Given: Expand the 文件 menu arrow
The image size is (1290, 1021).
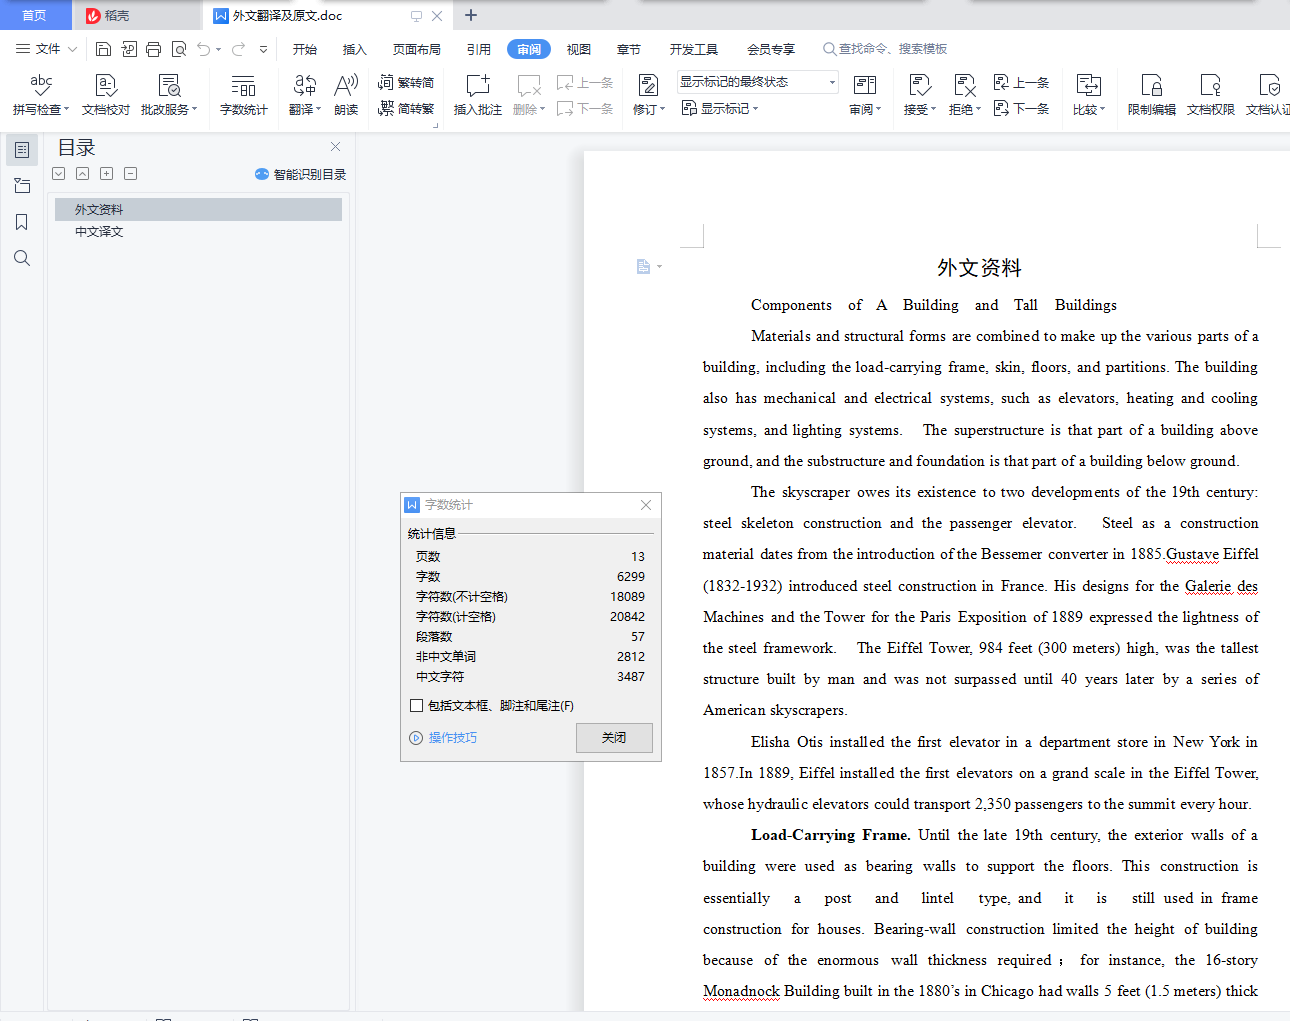Looking at the screenshot, I should (x=72, y=49).
